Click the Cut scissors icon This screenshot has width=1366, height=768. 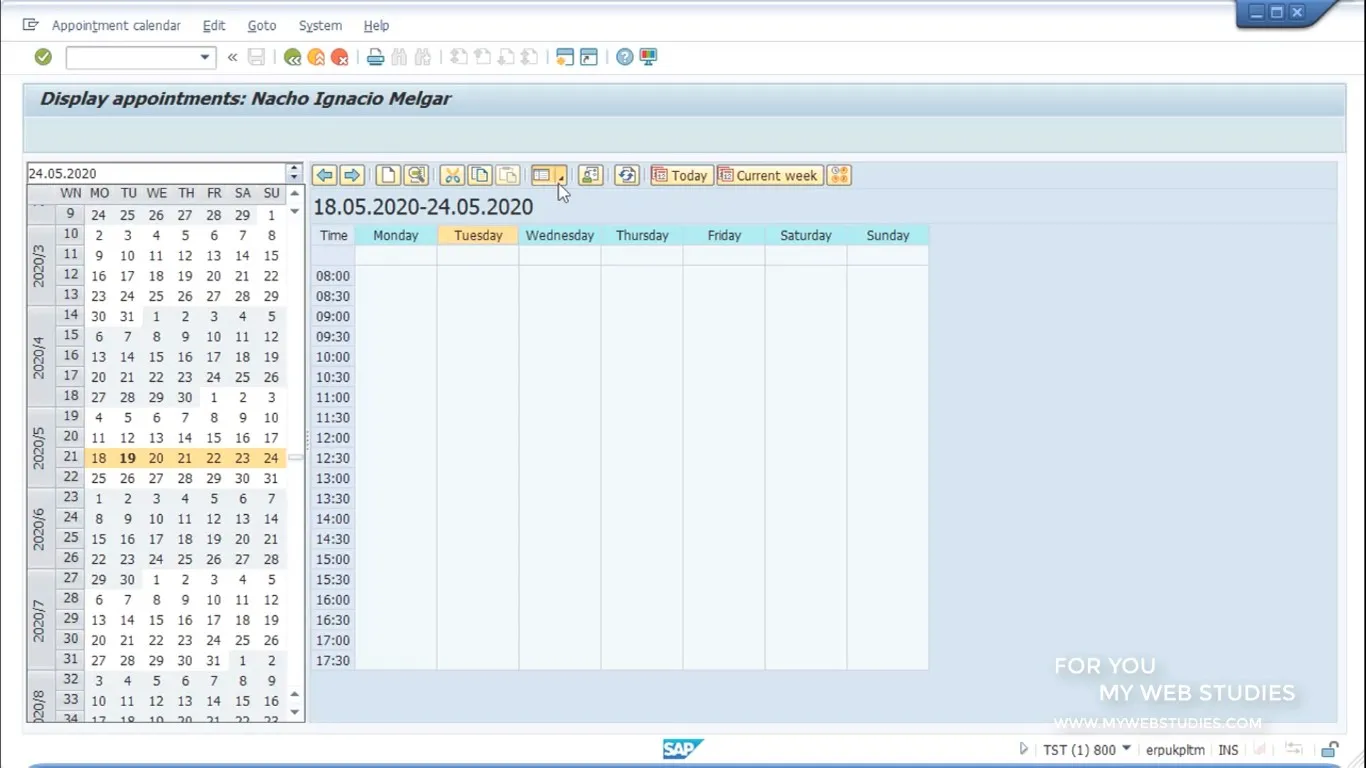tap(452, 175)
